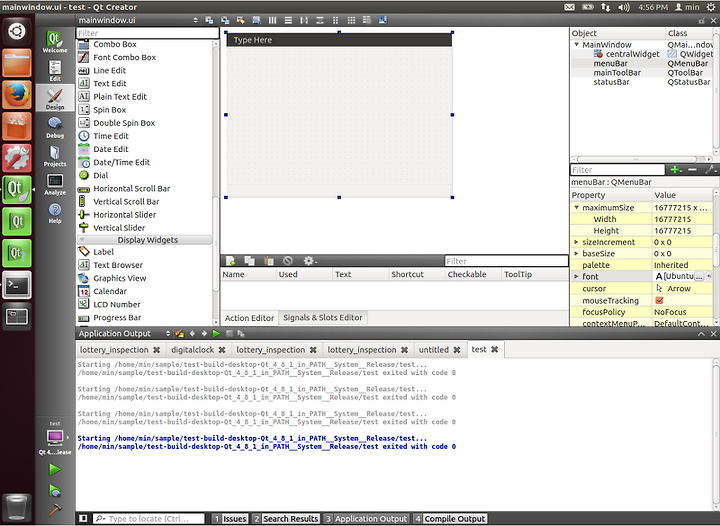Viewport: 720px width, 526px height.
Task: Select Edit Tab Order toolbar icon
Action: click(256, 20)
